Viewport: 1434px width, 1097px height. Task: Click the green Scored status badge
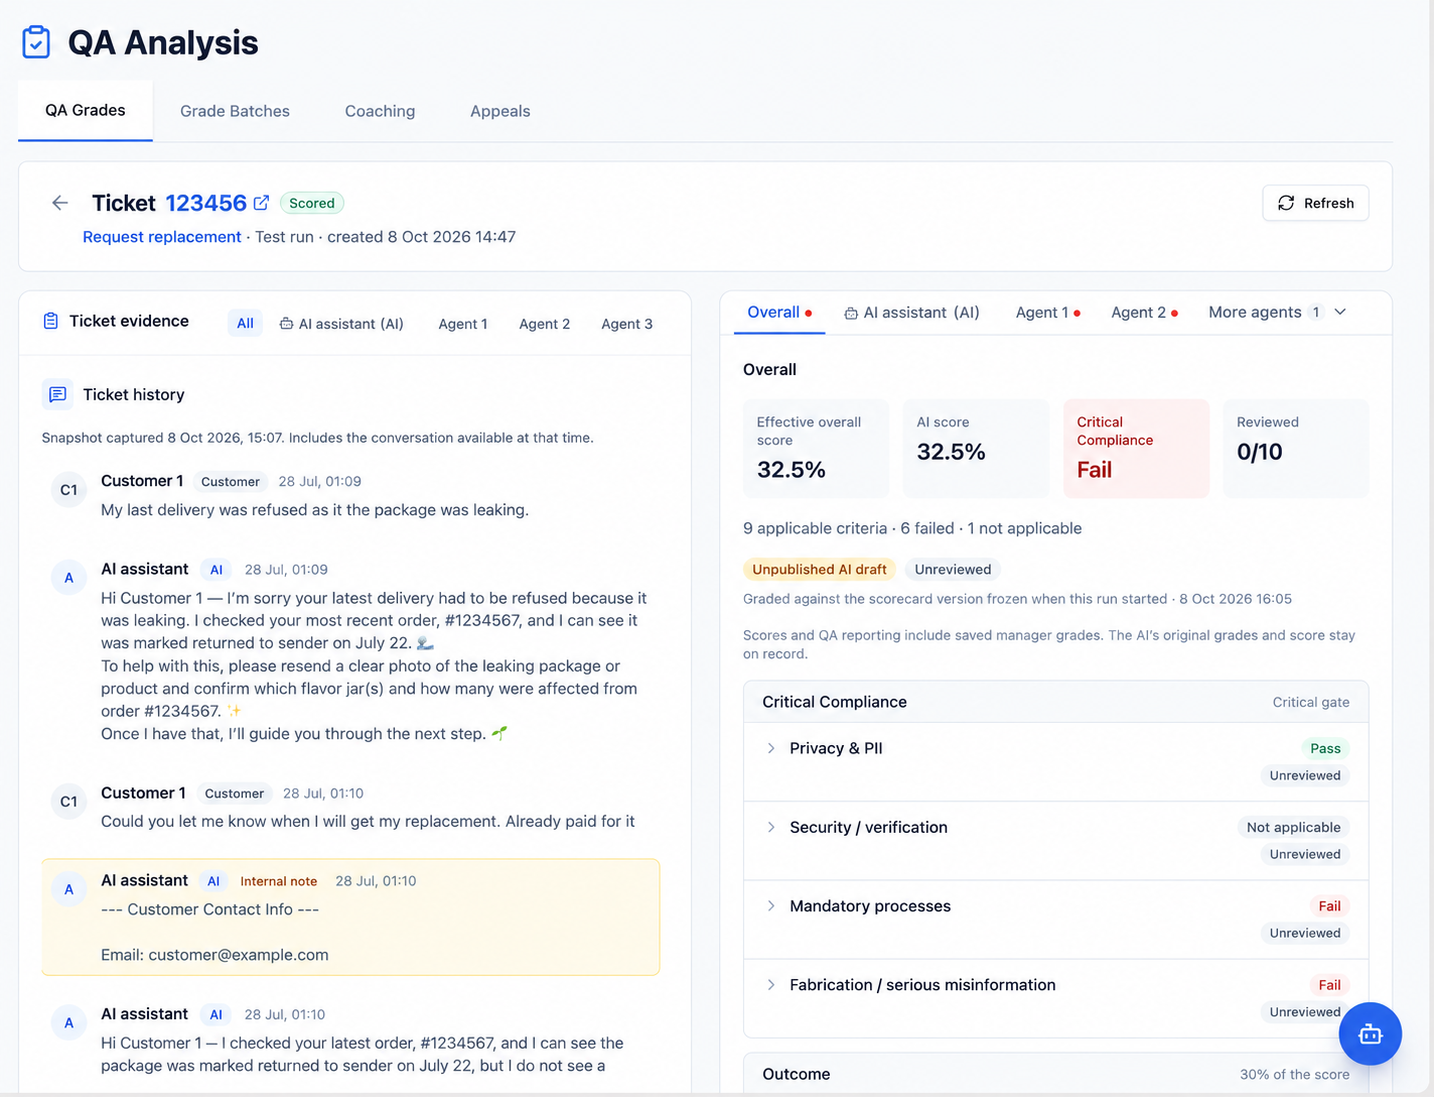click(312, 203)
